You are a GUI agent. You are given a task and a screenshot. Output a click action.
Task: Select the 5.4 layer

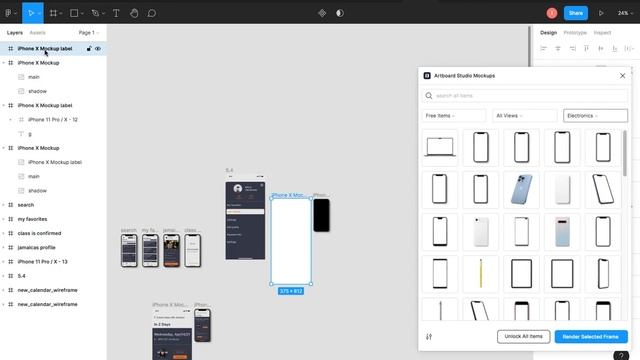click(21, 276)
